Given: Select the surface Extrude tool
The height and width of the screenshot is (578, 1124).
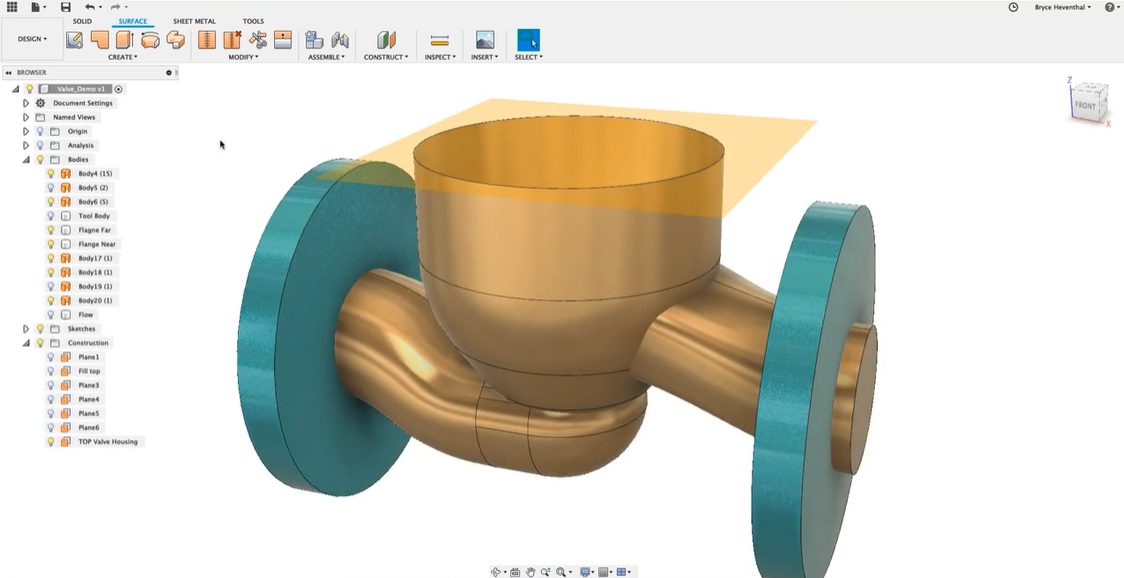Looking at the screenshot, I should (x=100, y=40).
